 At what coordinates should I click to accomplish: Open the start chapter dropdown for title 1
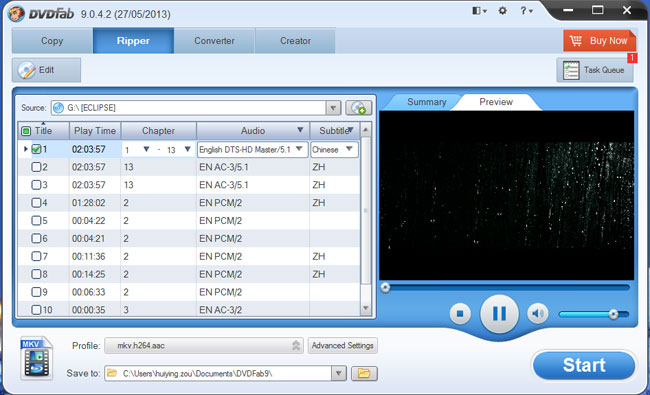click(x=146, y=149)
